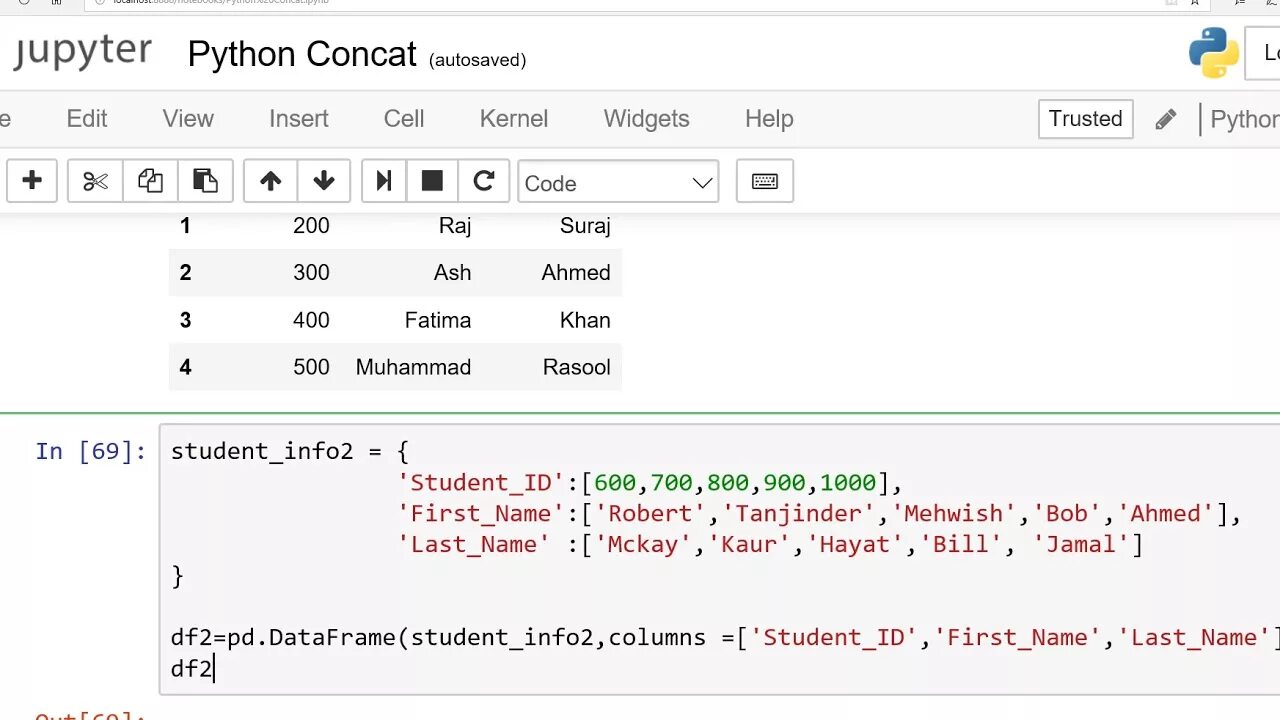Copy selected cells icon

(x=150, y=181)
